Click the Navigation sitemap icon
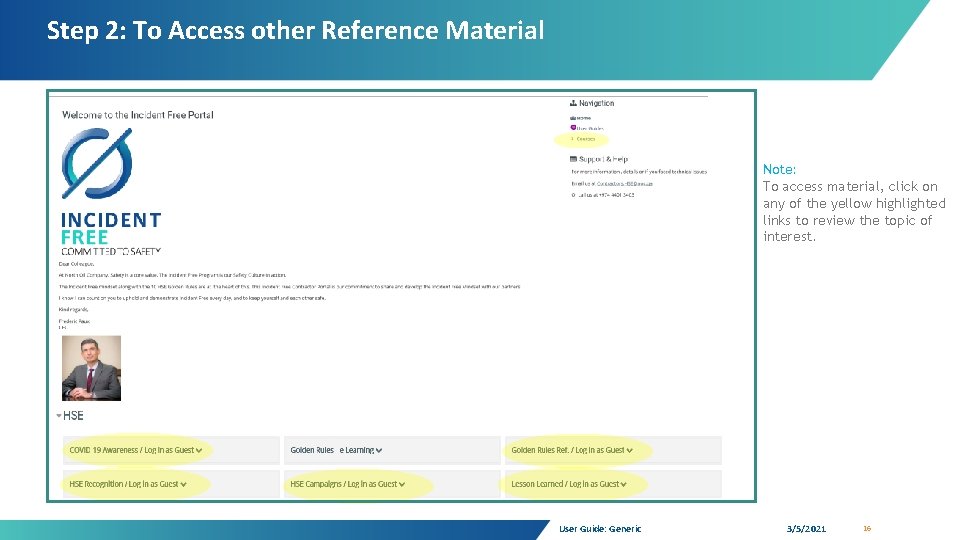Screen dimensions: 960x540 click(x=573, y=103)
